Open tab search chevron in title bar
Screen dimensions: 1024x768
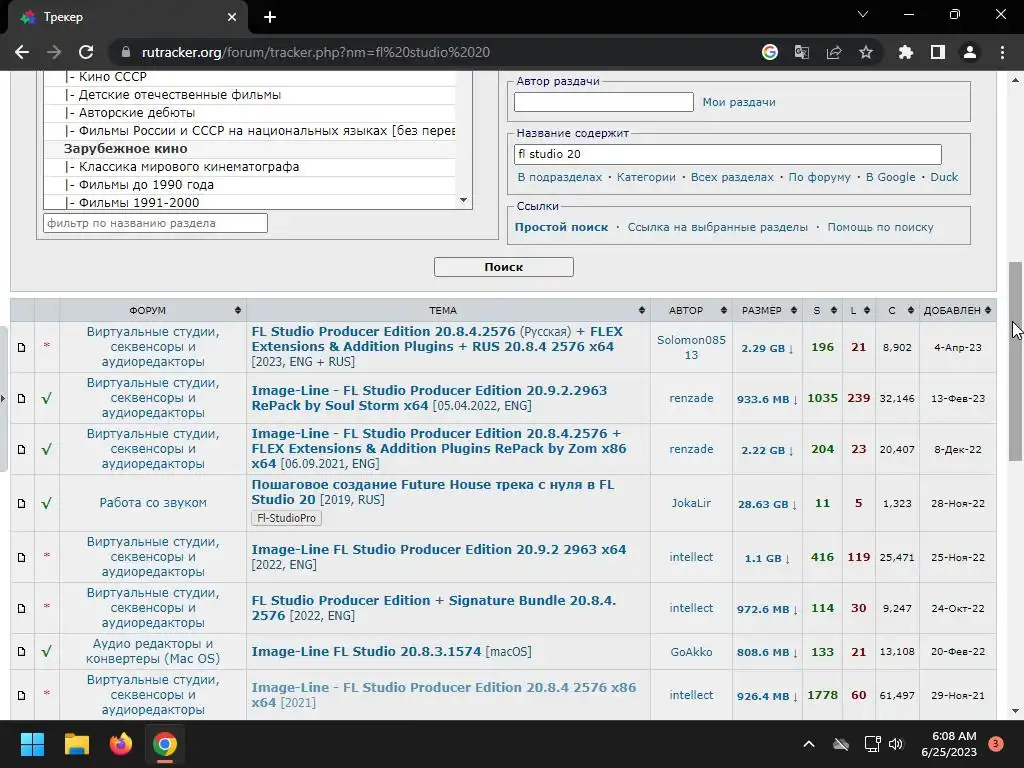coord(863,14)
